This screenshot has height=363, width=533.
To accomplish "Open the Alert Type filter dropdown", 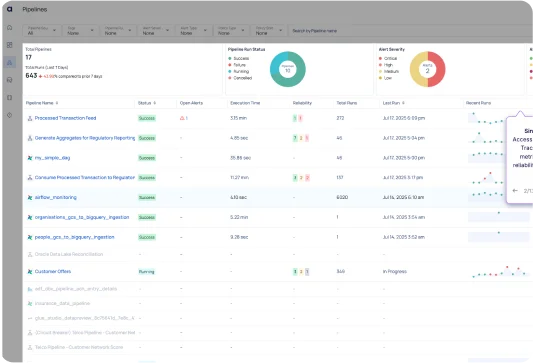I will (194, 31).
